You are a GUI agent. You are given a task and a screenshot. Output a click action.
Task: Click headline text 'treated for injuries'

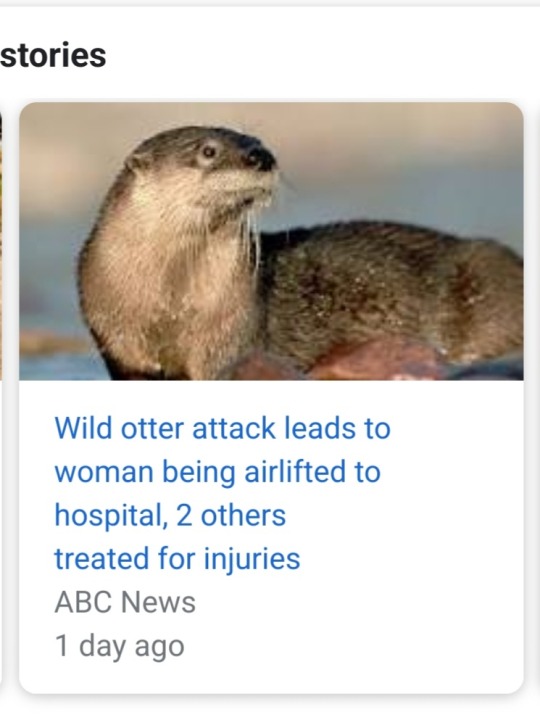[x=177, y=559]
